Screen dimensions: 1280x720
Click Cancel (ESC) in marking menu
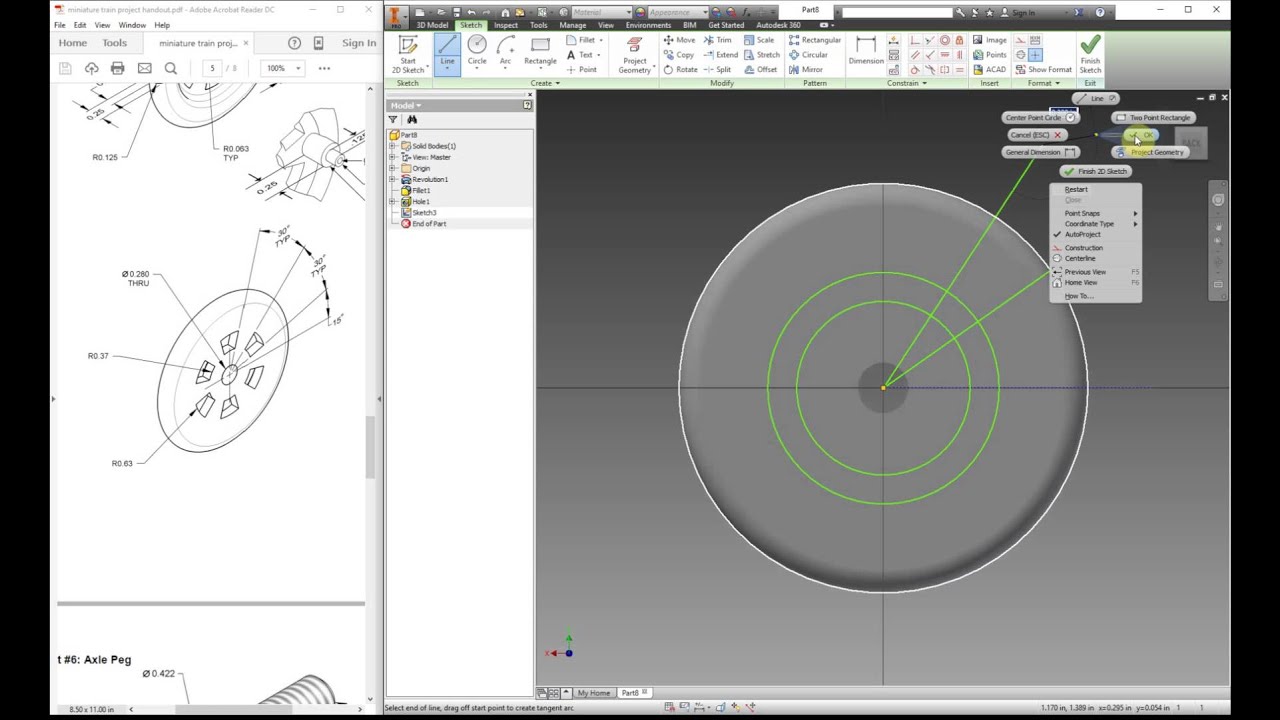click(x=1035, y=135)
